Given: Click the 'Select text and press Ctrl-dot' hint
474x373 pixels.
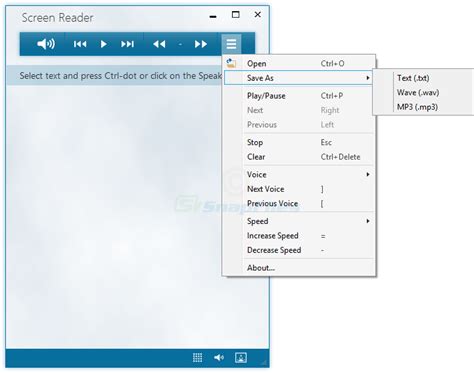Looking at the screenshot, I should point(121,76).
